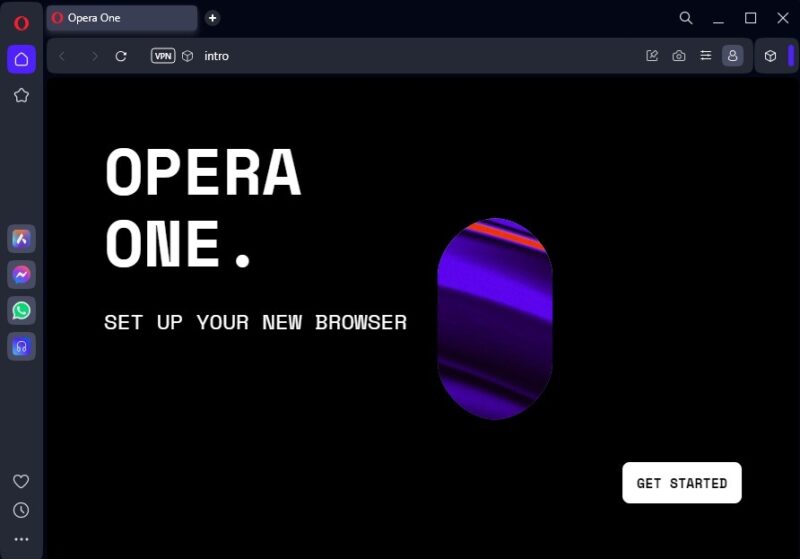
Task: Select the Opera One tab
Action: point(122,18)
